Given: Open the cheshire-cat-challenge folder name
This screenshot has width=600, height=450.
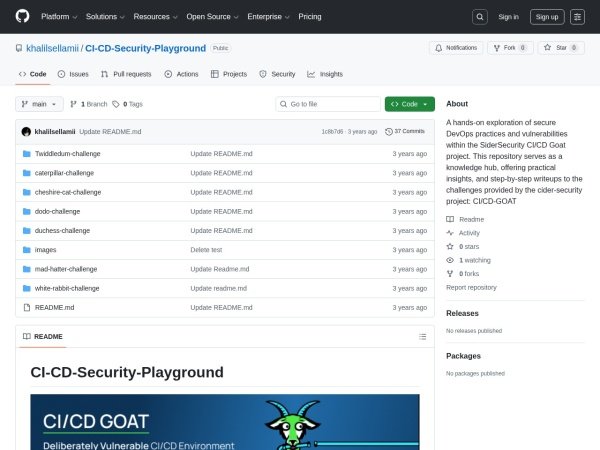Looking at the screenshot, I should coord(68,192).
